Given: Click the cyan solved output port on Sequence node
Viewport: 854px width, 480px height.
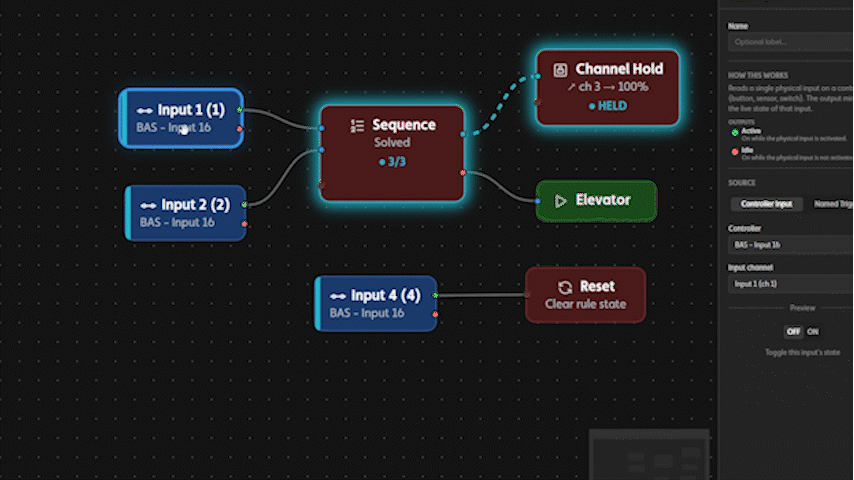Looking at the screenshot, I should 463,134.
